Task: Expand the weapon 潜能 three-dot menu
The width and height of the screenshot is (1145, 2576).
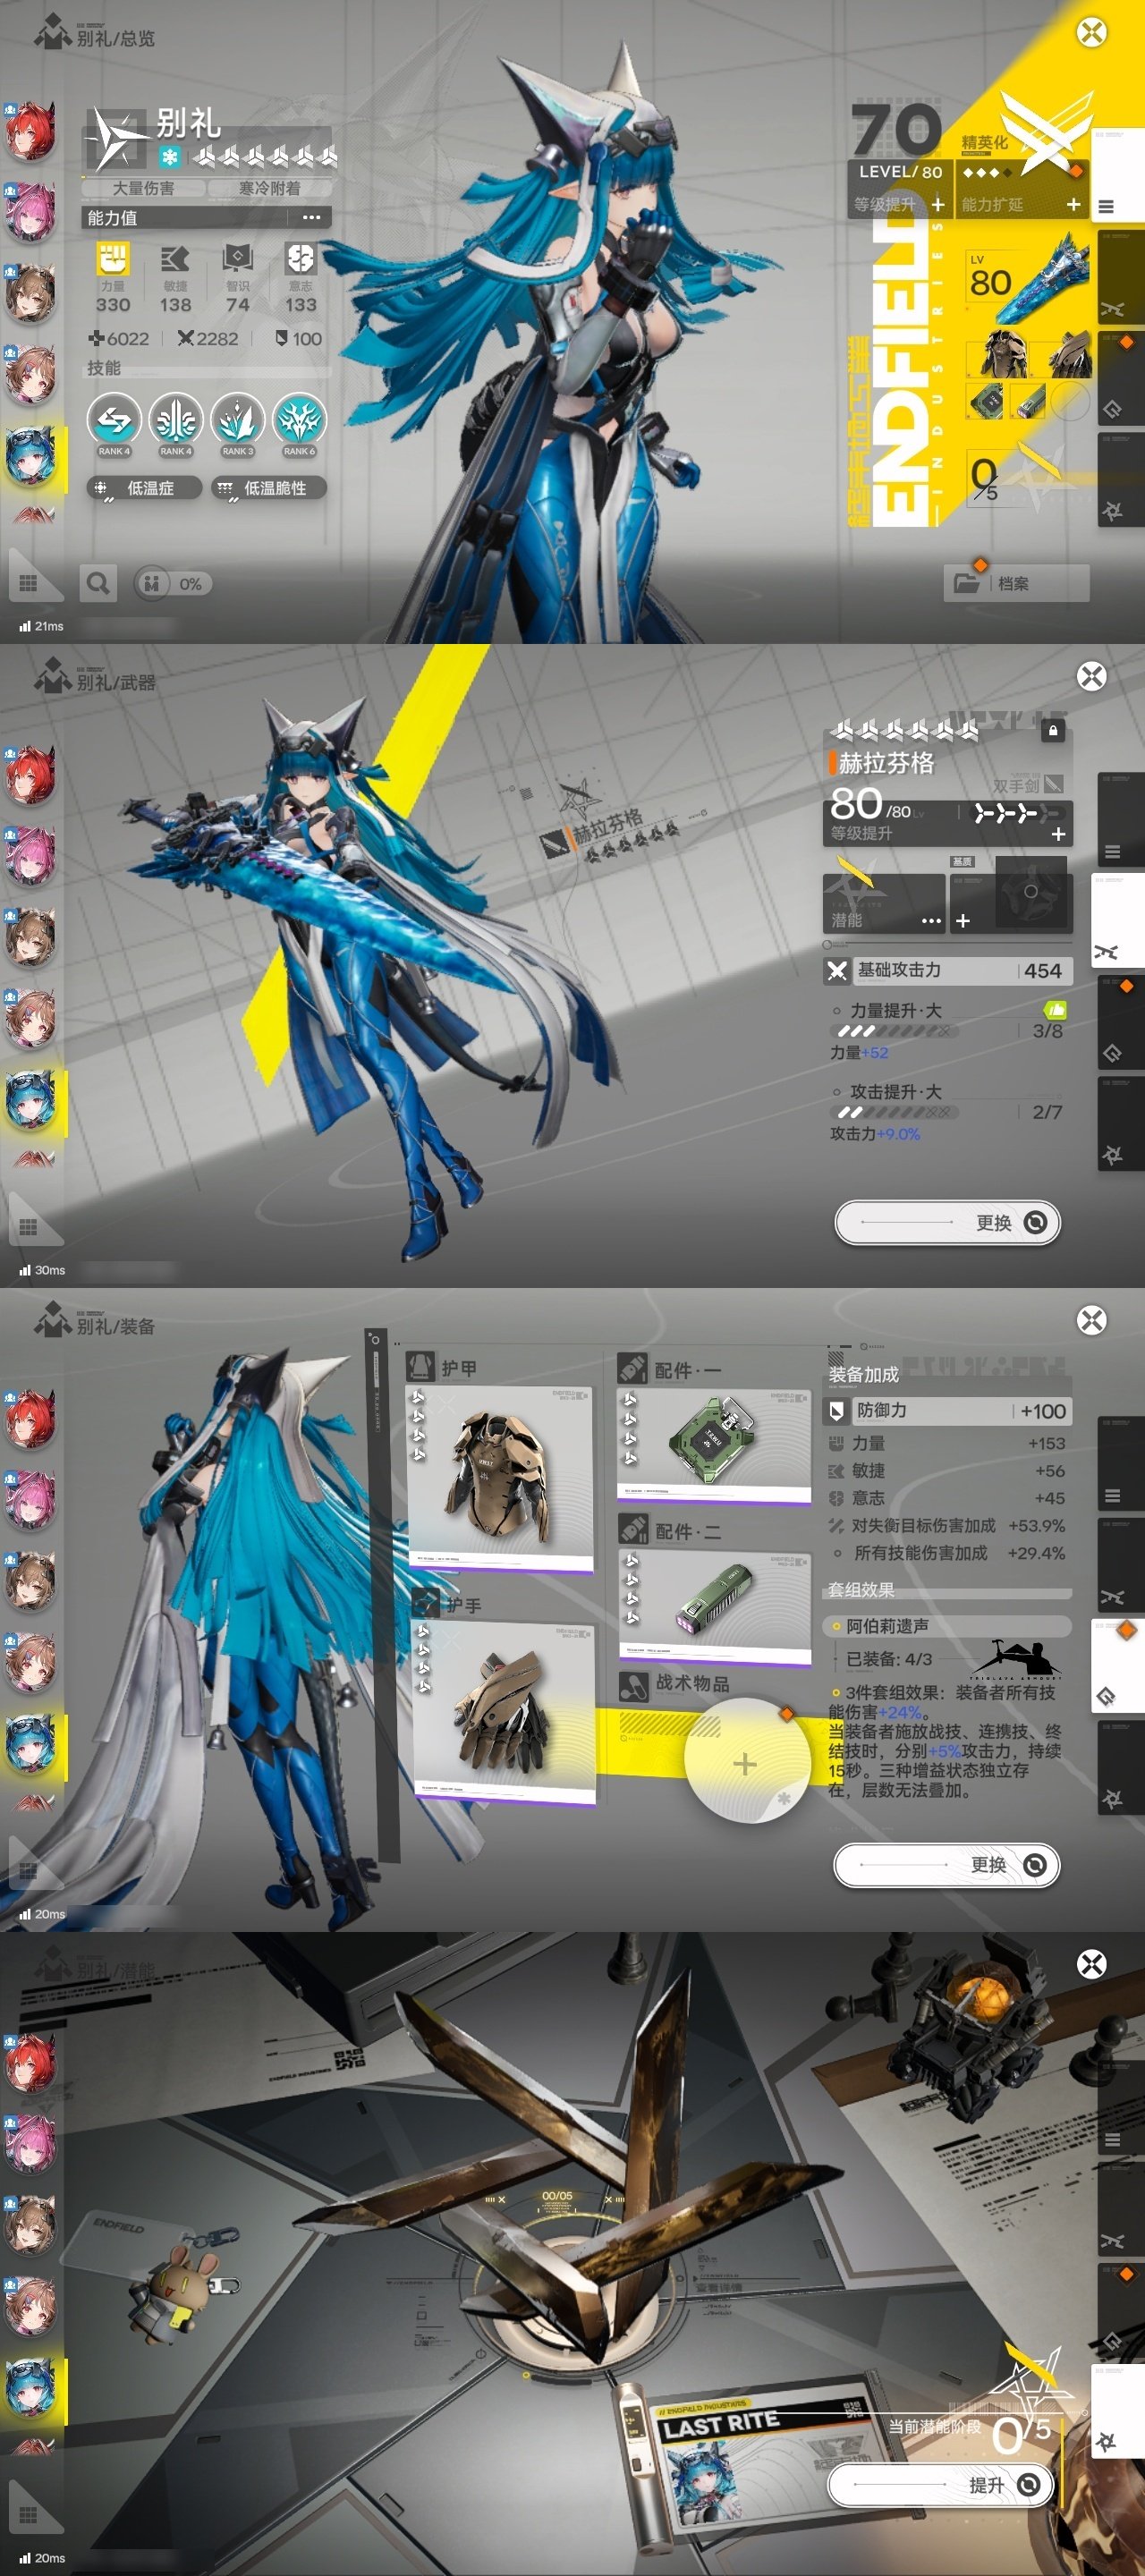Action: 931,920
